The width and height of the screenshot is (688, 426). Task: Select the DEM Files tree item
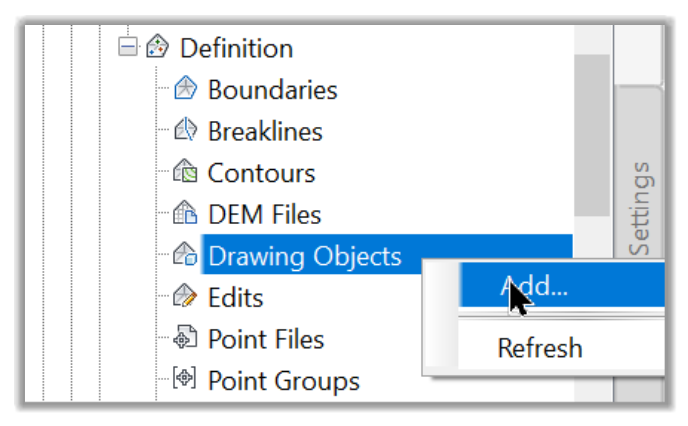pyautogui.click(x=265, y=215)
